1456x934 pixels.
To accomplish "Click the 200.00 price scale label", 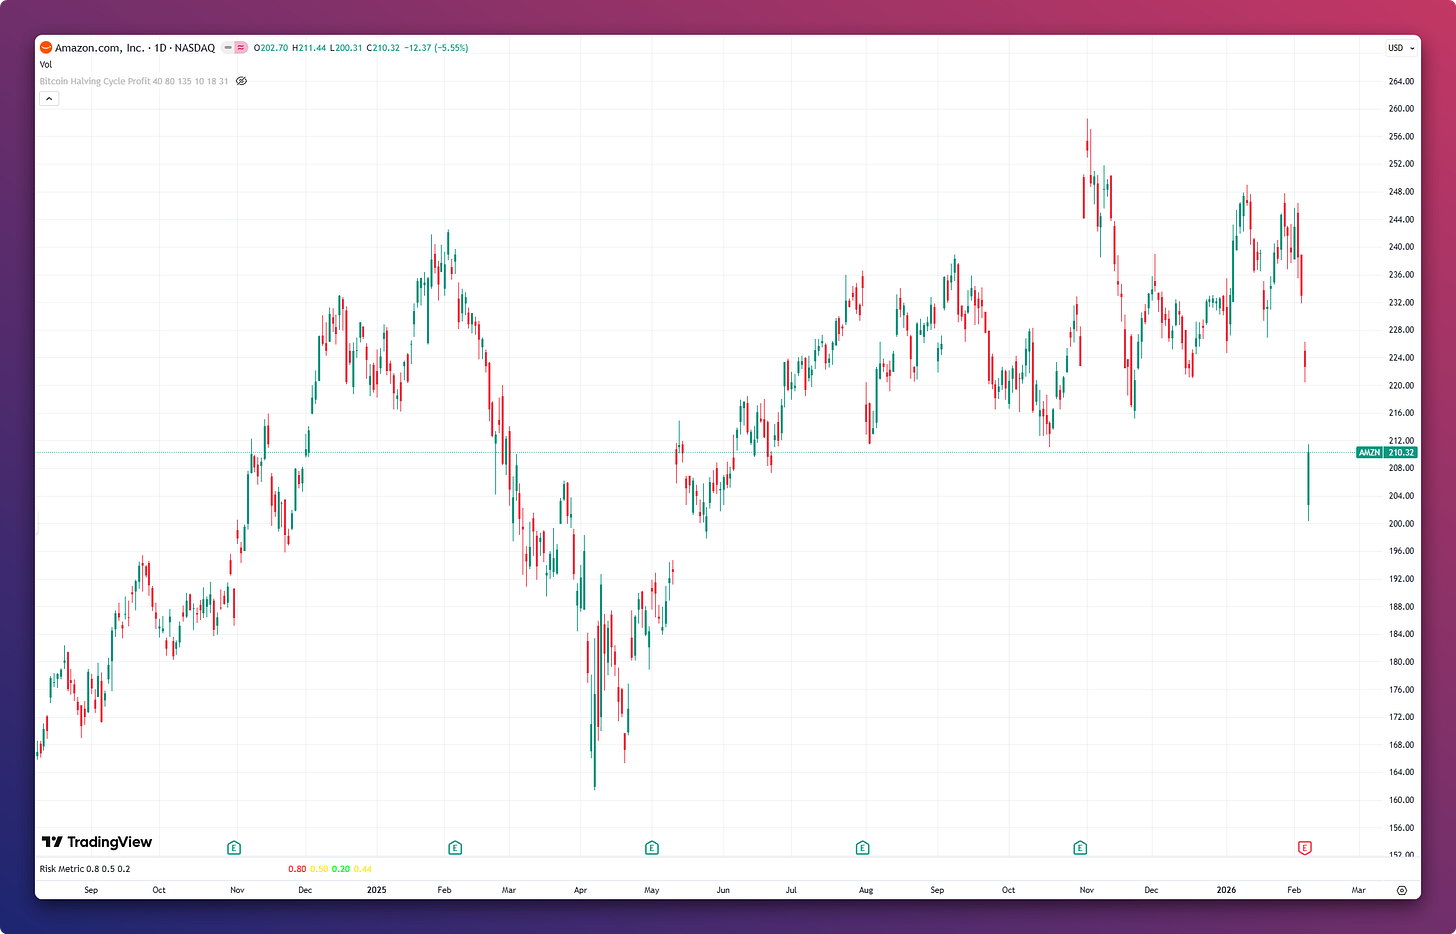I will [x=1401, y=523].
